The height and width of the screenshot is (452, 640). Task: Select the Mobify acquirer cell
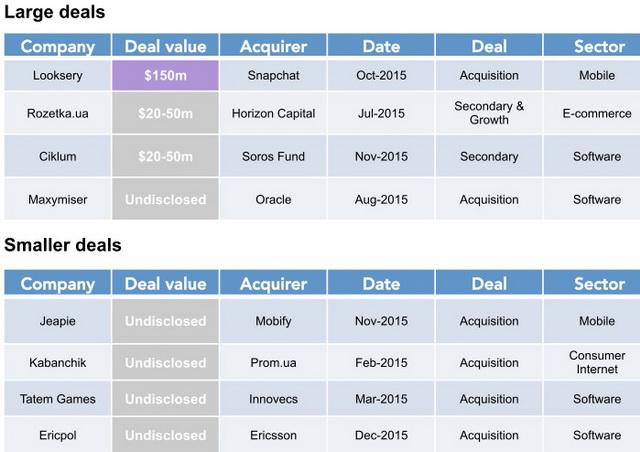point(273,322)
